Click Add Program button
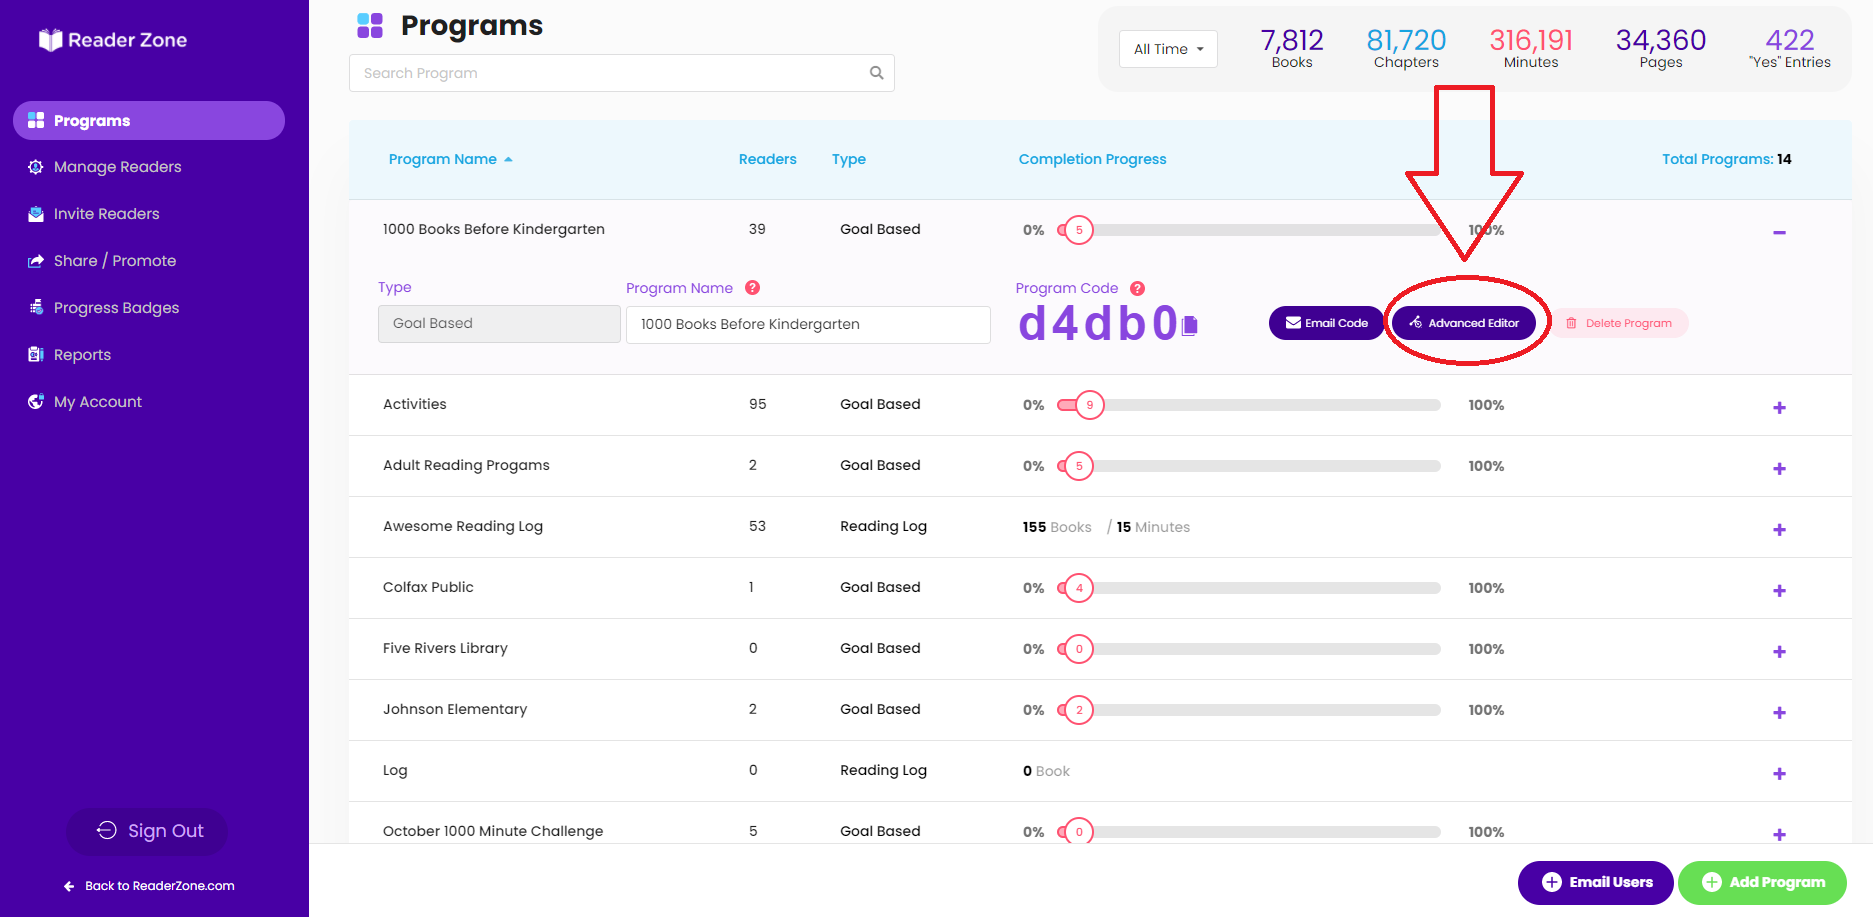This screenshot has width=1873, height=917. (1763, 882)
